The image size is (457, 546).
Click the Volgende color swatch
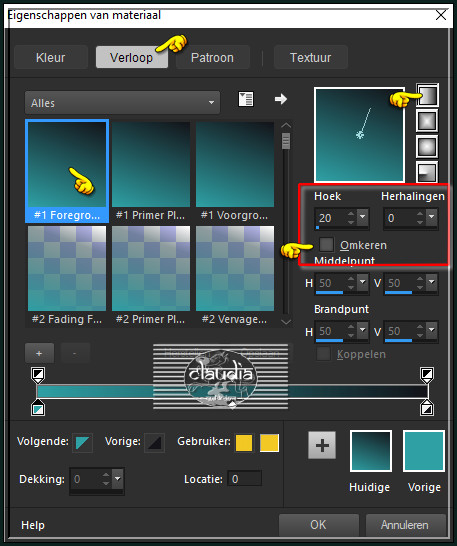tap(83, 443)
